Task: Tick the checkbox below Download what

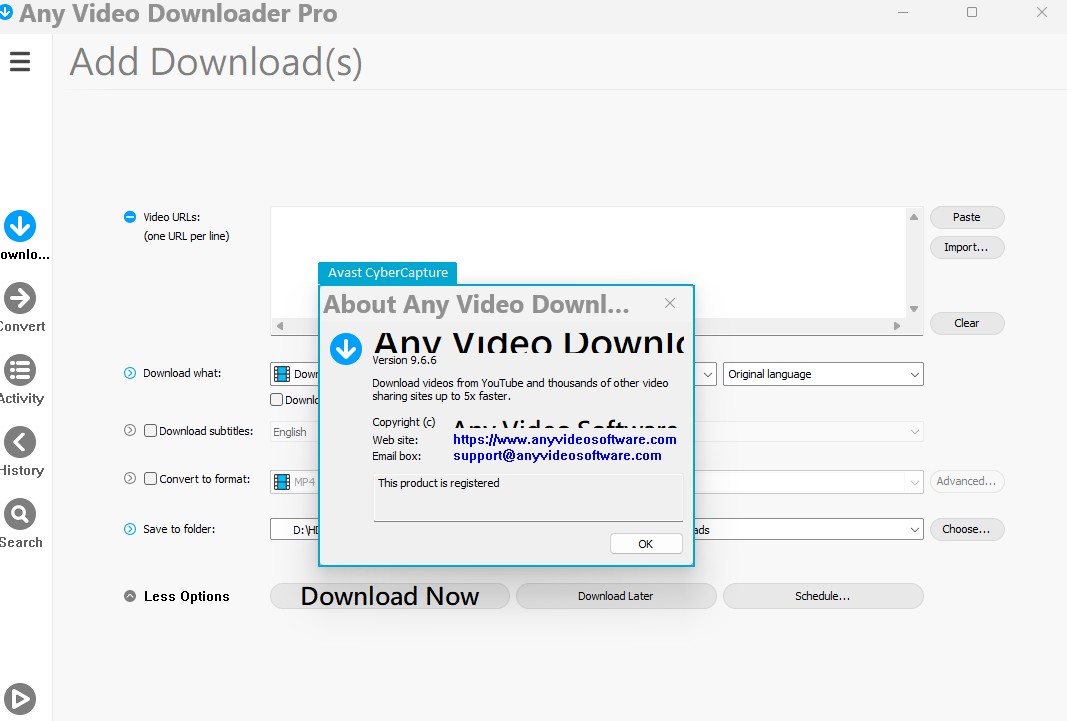Action: click(276, 400)
